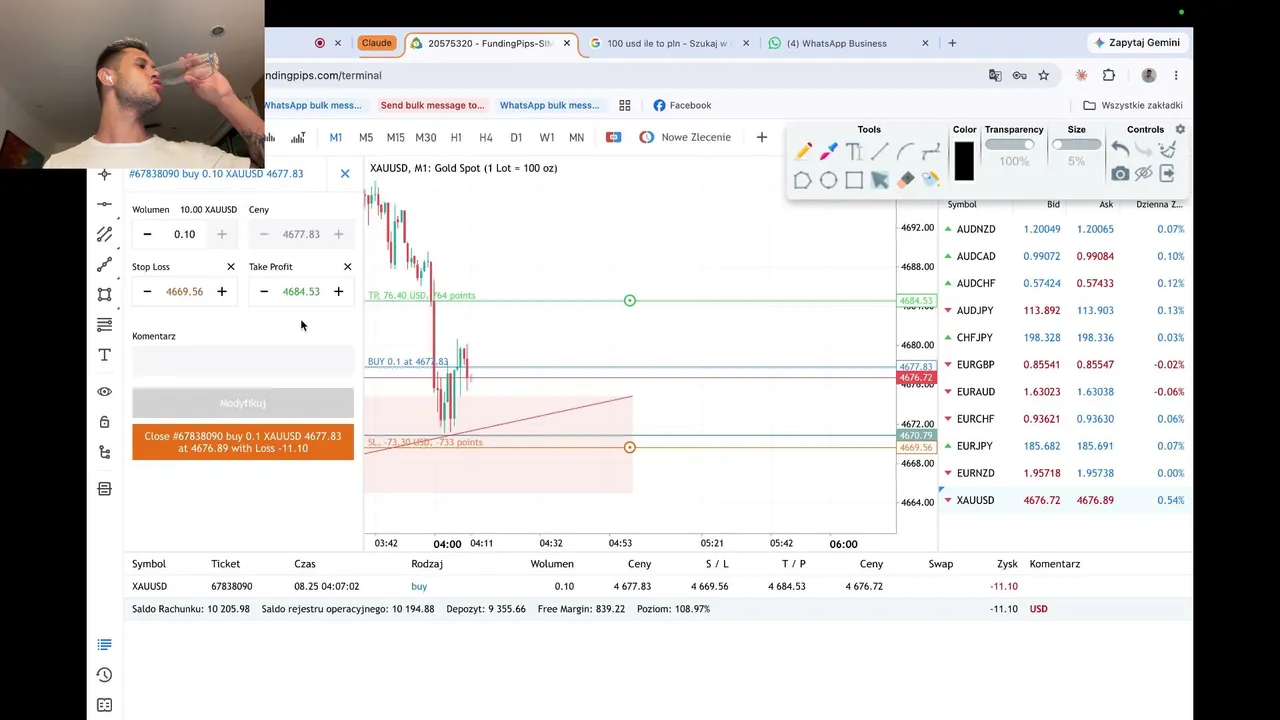This screenshot has height=720, width=1280.
Task: Bookmark page with star icon
Action: tap(1044, 75)
